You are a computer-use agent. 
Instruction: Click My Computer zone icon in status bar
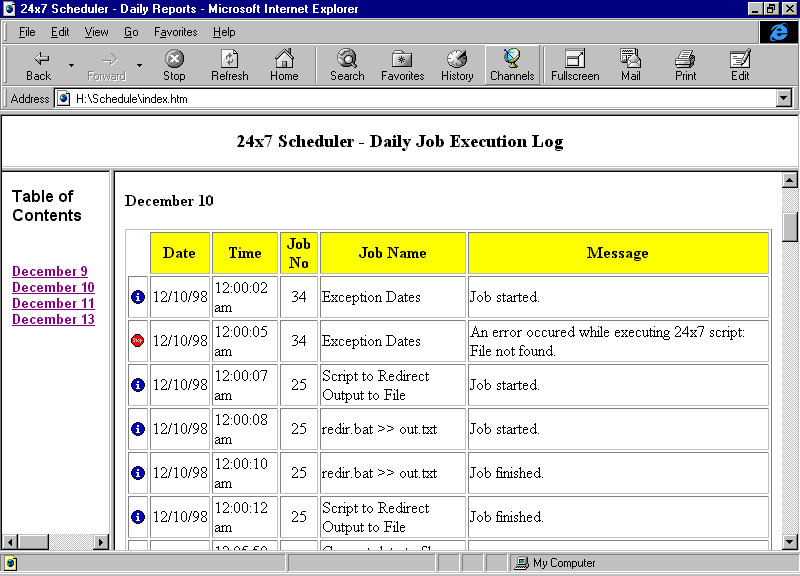tap(521, 563)
